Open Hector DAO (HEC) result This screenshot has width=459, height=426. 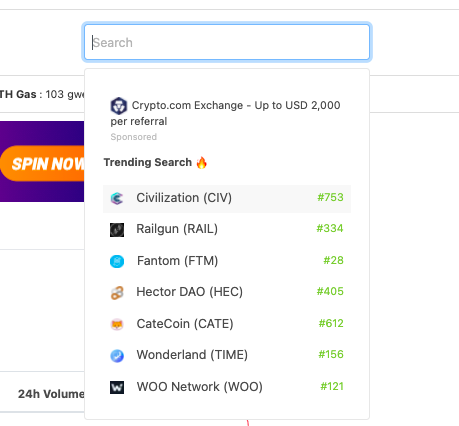click(x=227, y=292)
